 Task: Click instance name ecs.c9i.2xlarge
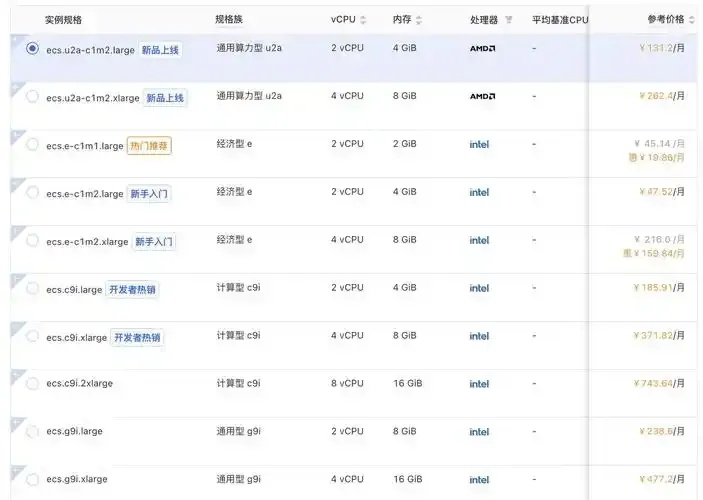[x=79, y=383]
